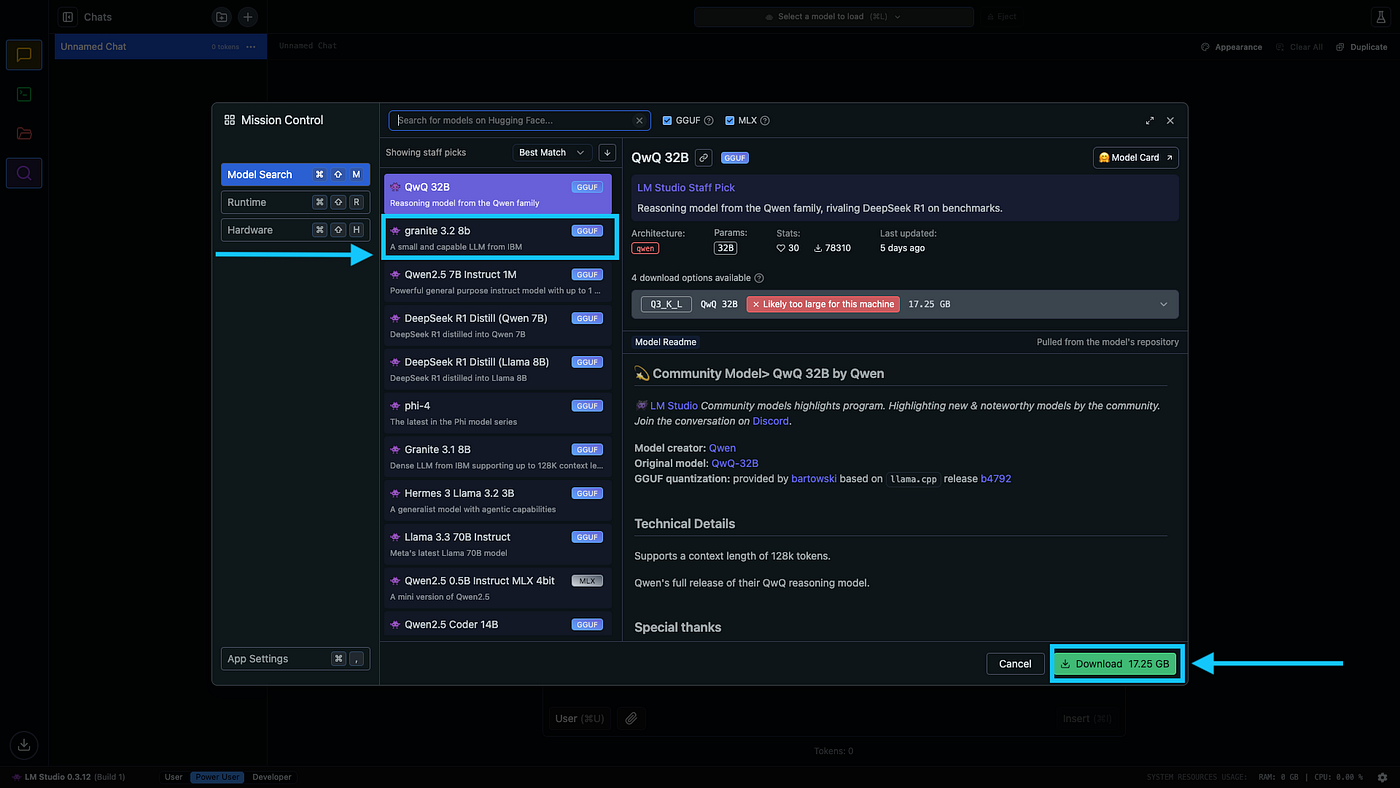This screenshot has width=1400, height=788.
Task: Open the Discover magnifier icon in the left sidebar
Action: [x=24, y=173]
